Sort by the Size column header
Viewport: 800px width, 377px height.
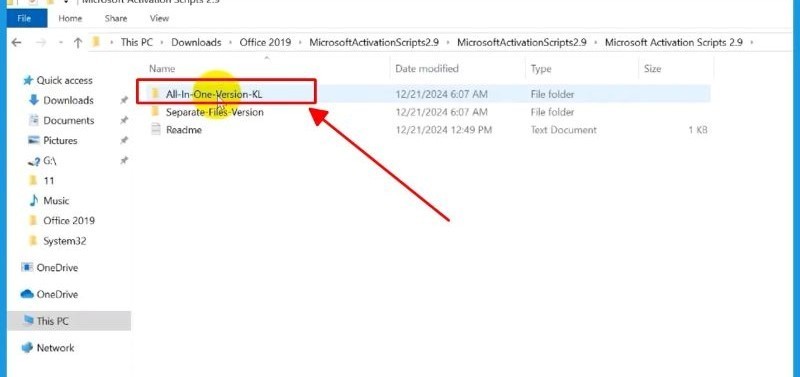coord(652,68)
